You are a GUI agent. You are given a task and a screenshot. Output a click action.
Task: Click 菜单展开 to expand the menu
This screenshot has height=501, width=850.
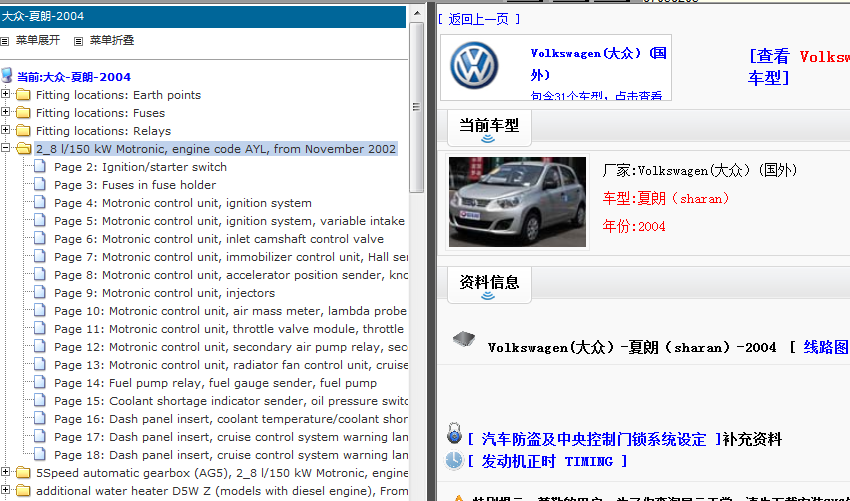coord(38,41)
